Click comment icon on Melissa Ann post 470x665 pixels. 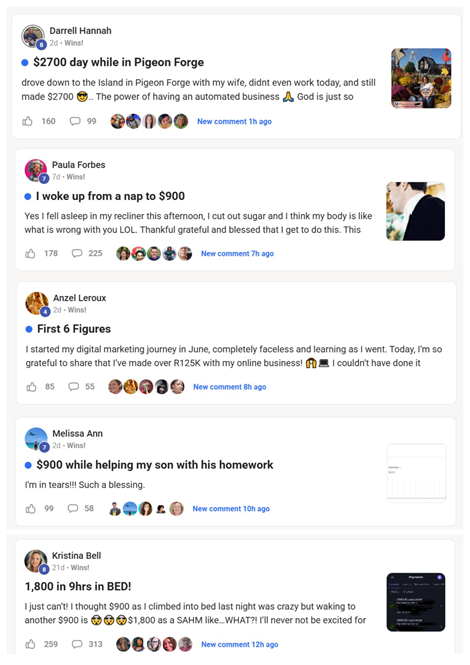(x=73, y=508)
